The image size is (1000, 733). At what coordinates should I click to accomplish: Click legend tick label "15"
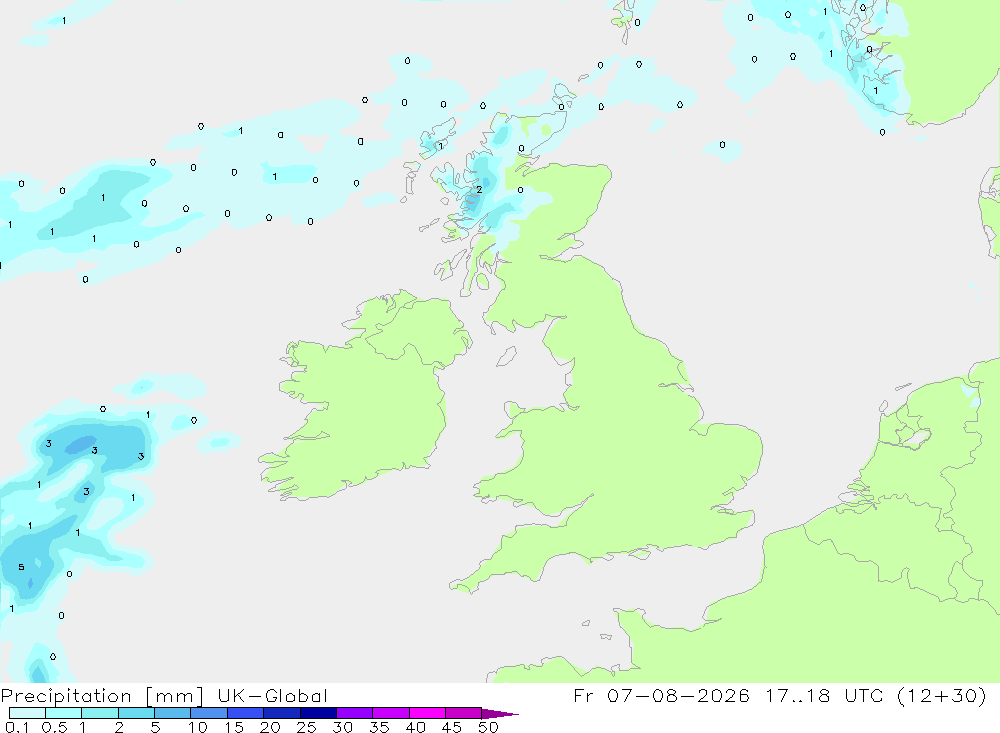point(234,727)
